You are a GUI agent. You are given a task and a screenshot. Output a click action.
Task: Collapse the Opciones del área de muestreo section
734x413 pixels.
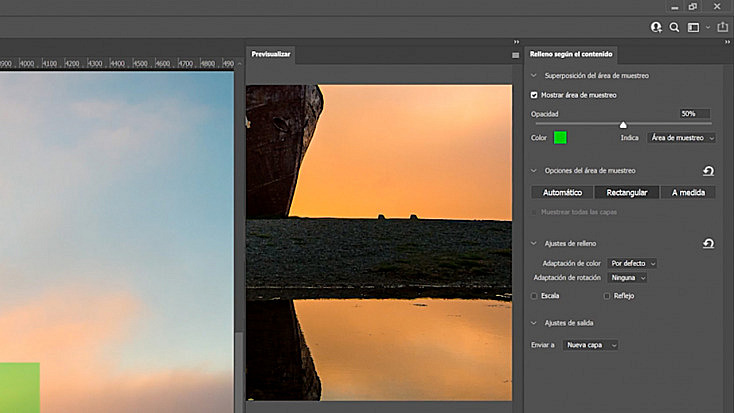534,170
